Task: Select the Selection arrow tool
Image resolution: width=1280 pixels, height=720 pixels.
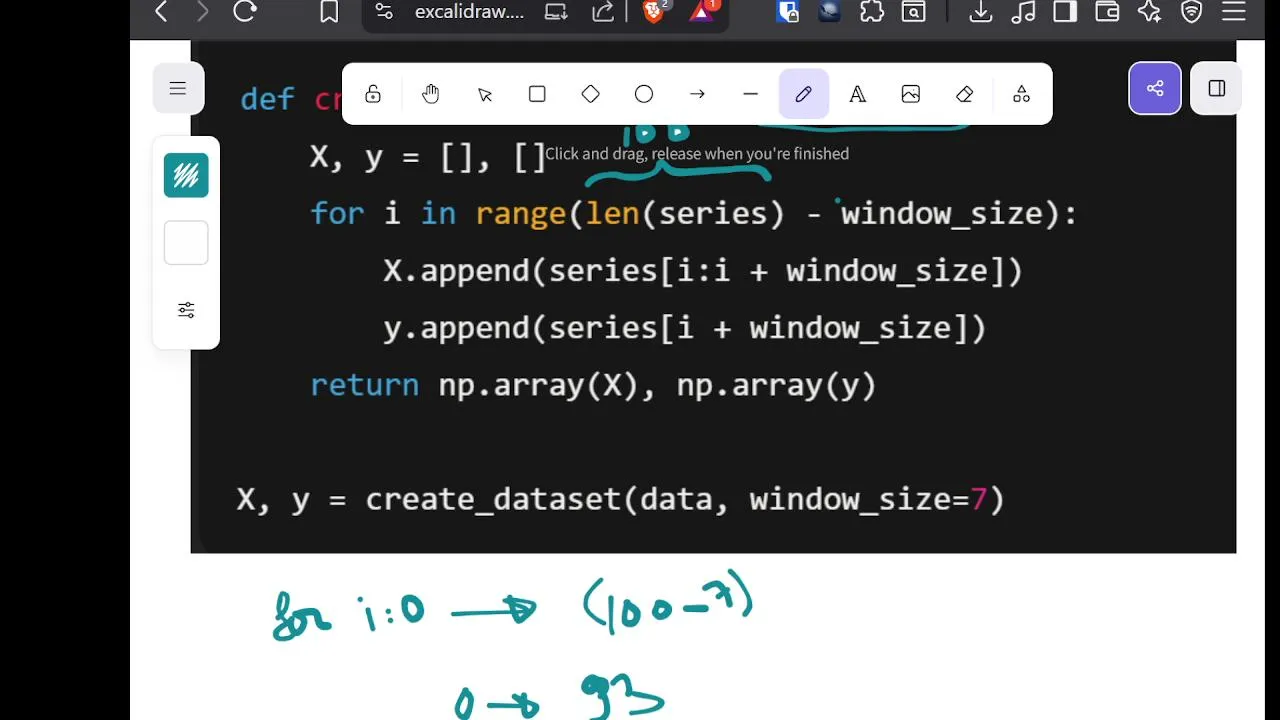Action: tap(485, 94)
